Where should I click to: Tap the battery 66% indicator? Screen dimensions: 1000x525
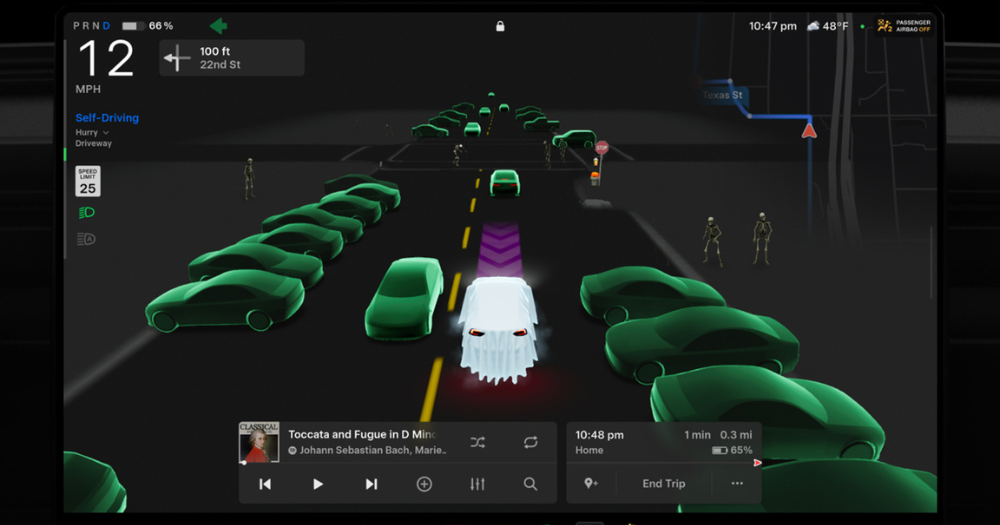[x=147, y=26]
